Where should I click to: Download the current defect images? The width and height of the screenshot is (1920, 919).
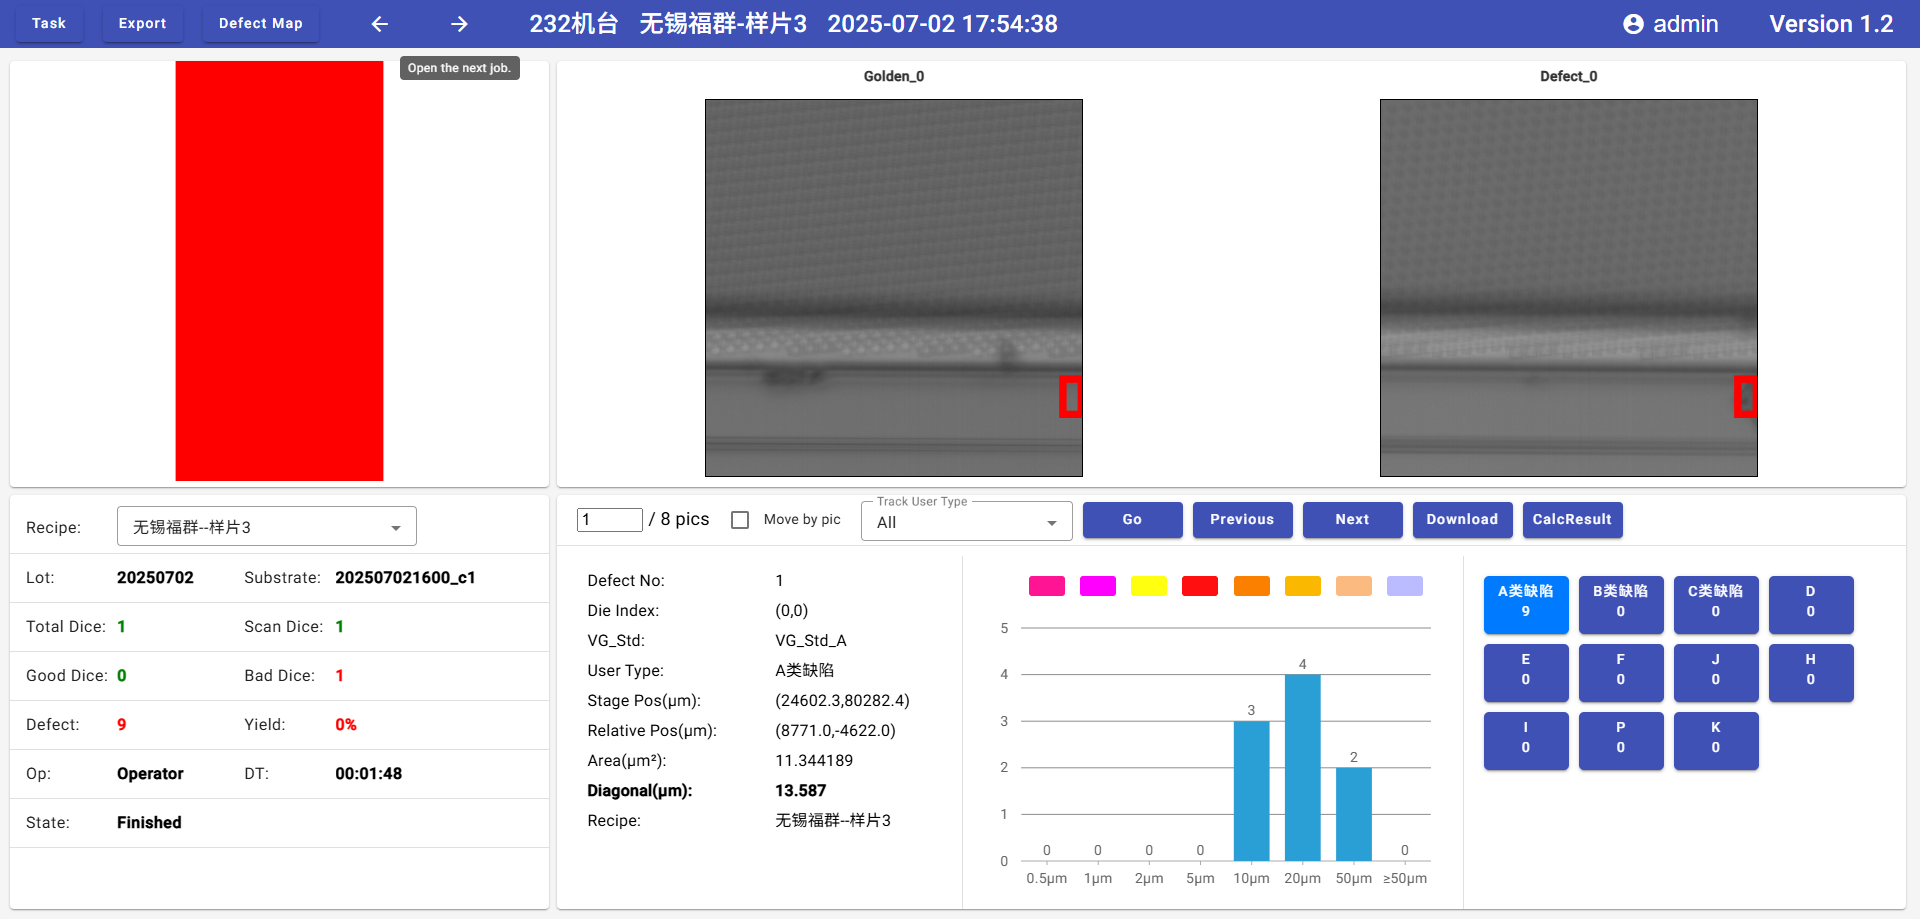1462,520
